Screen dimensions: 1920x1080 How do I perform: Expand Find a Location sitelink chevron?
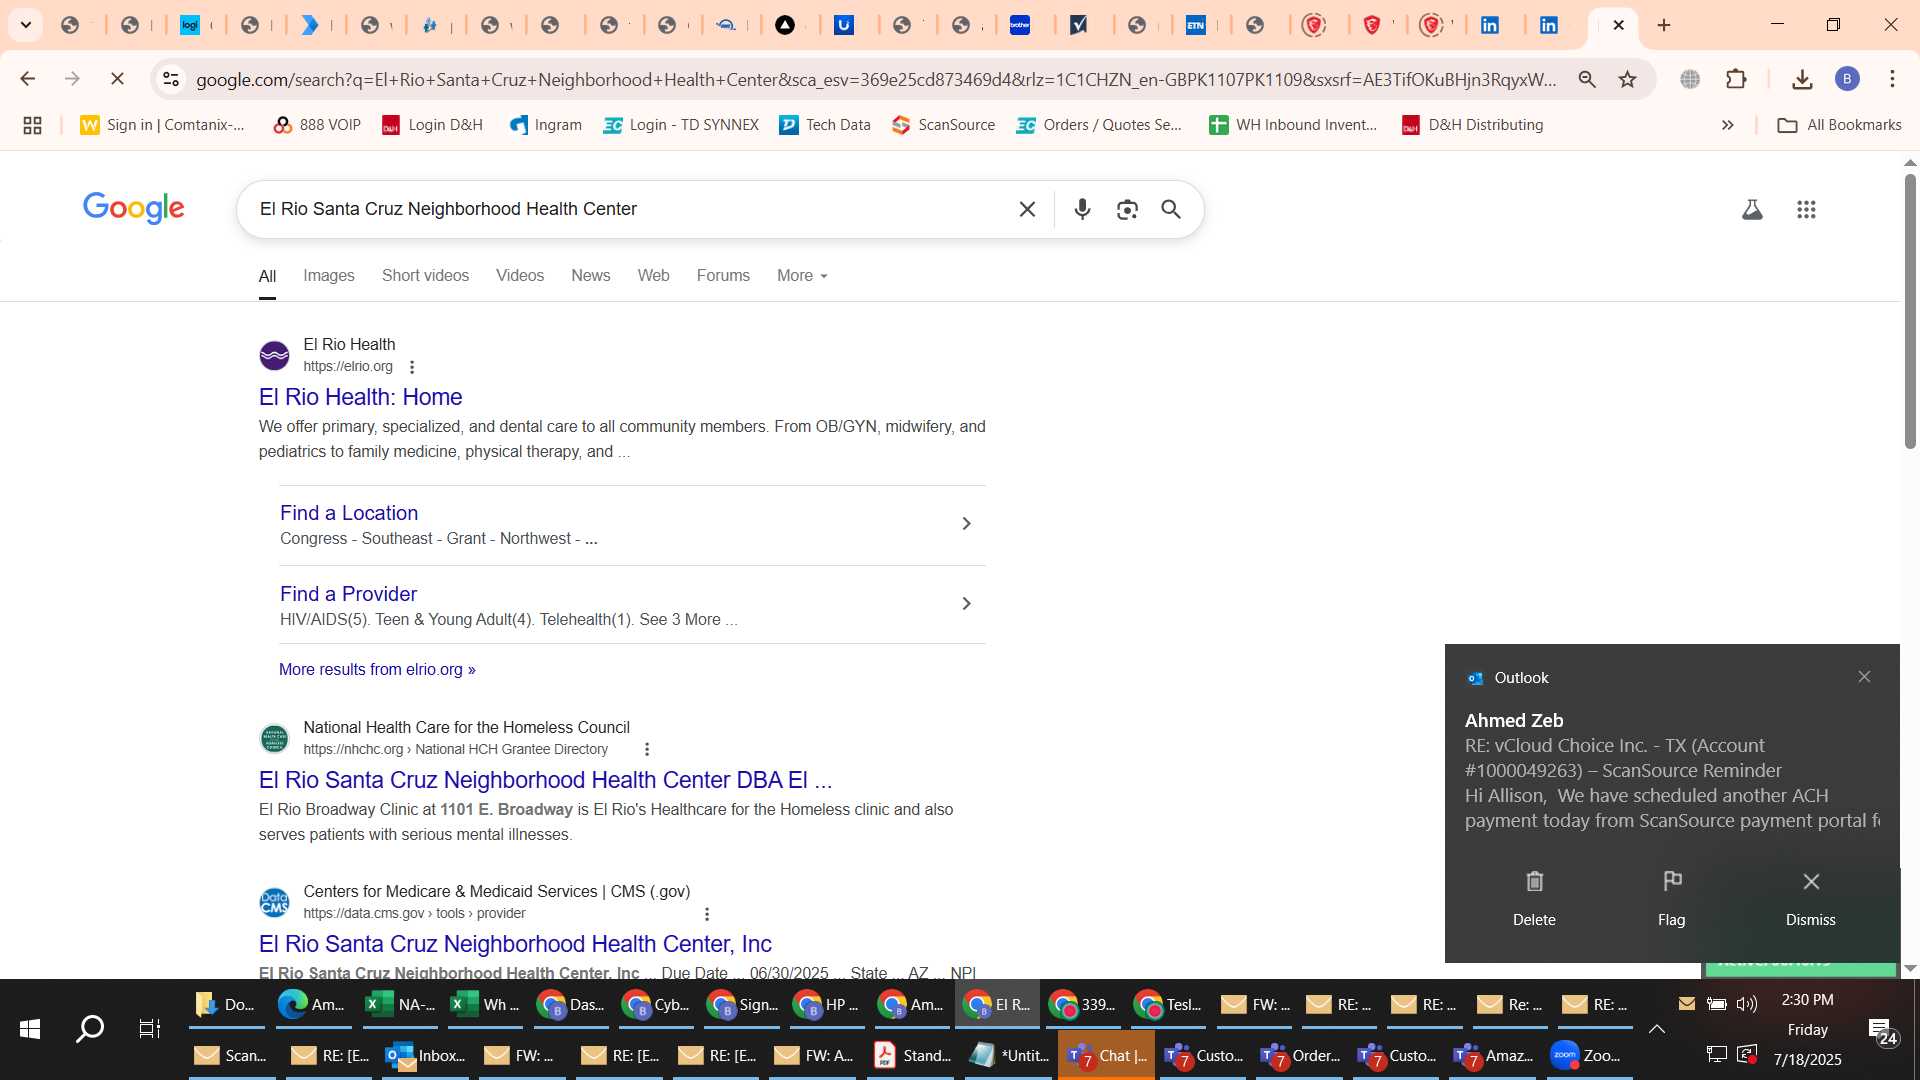(x=966, y=524)
